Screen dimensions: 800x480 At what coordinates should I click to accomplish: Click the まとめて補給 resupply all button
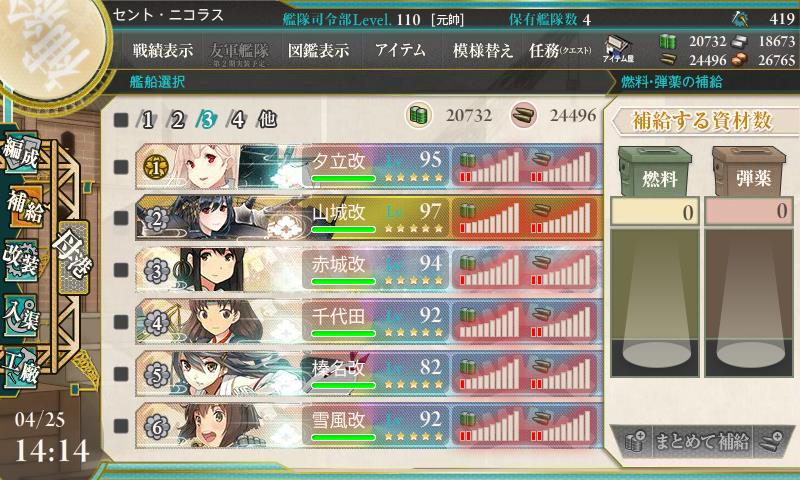pyautogui.click(x=702, y=441)
